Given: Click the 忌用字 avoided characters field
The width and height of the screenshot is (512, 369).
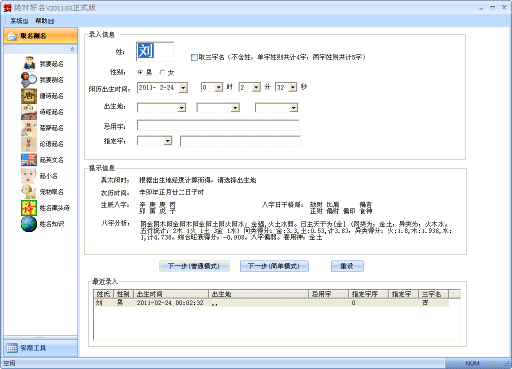Looking at the screenshot, I should (218, 125).
